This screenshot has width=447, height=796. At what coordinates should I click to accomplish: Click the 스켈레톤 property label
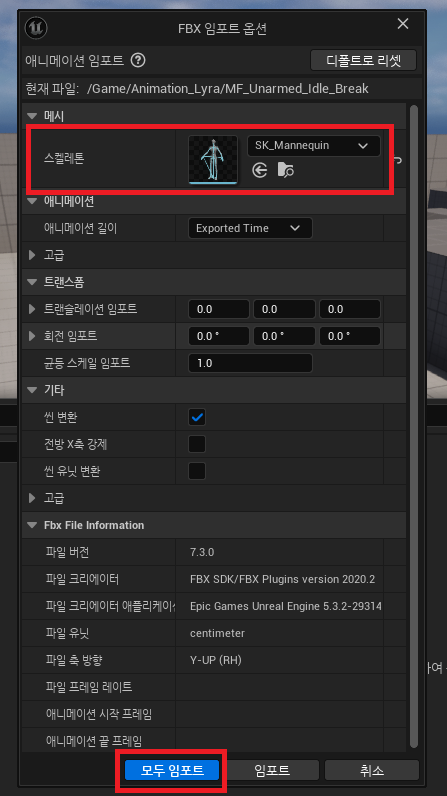click(64, 159)
